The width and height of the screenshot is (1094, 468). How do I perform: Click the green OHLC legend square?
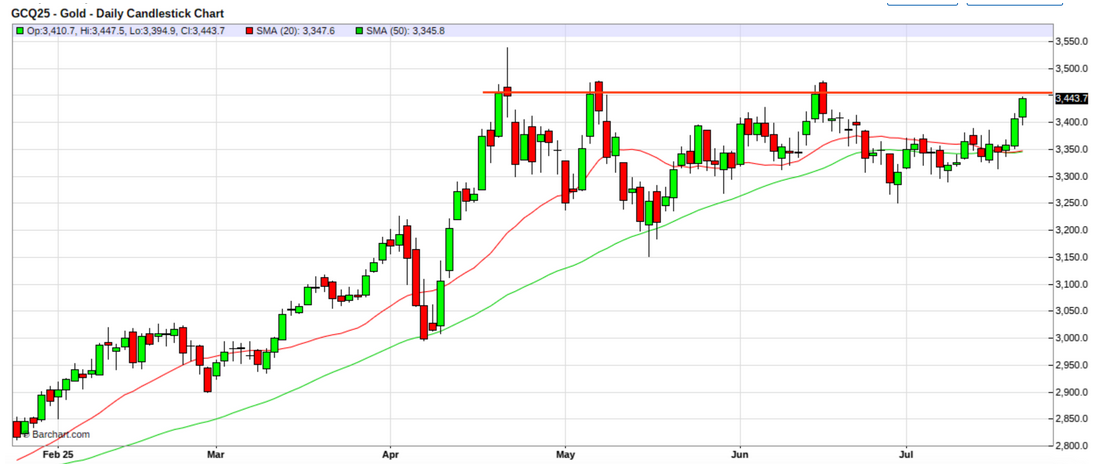(20, 32)
